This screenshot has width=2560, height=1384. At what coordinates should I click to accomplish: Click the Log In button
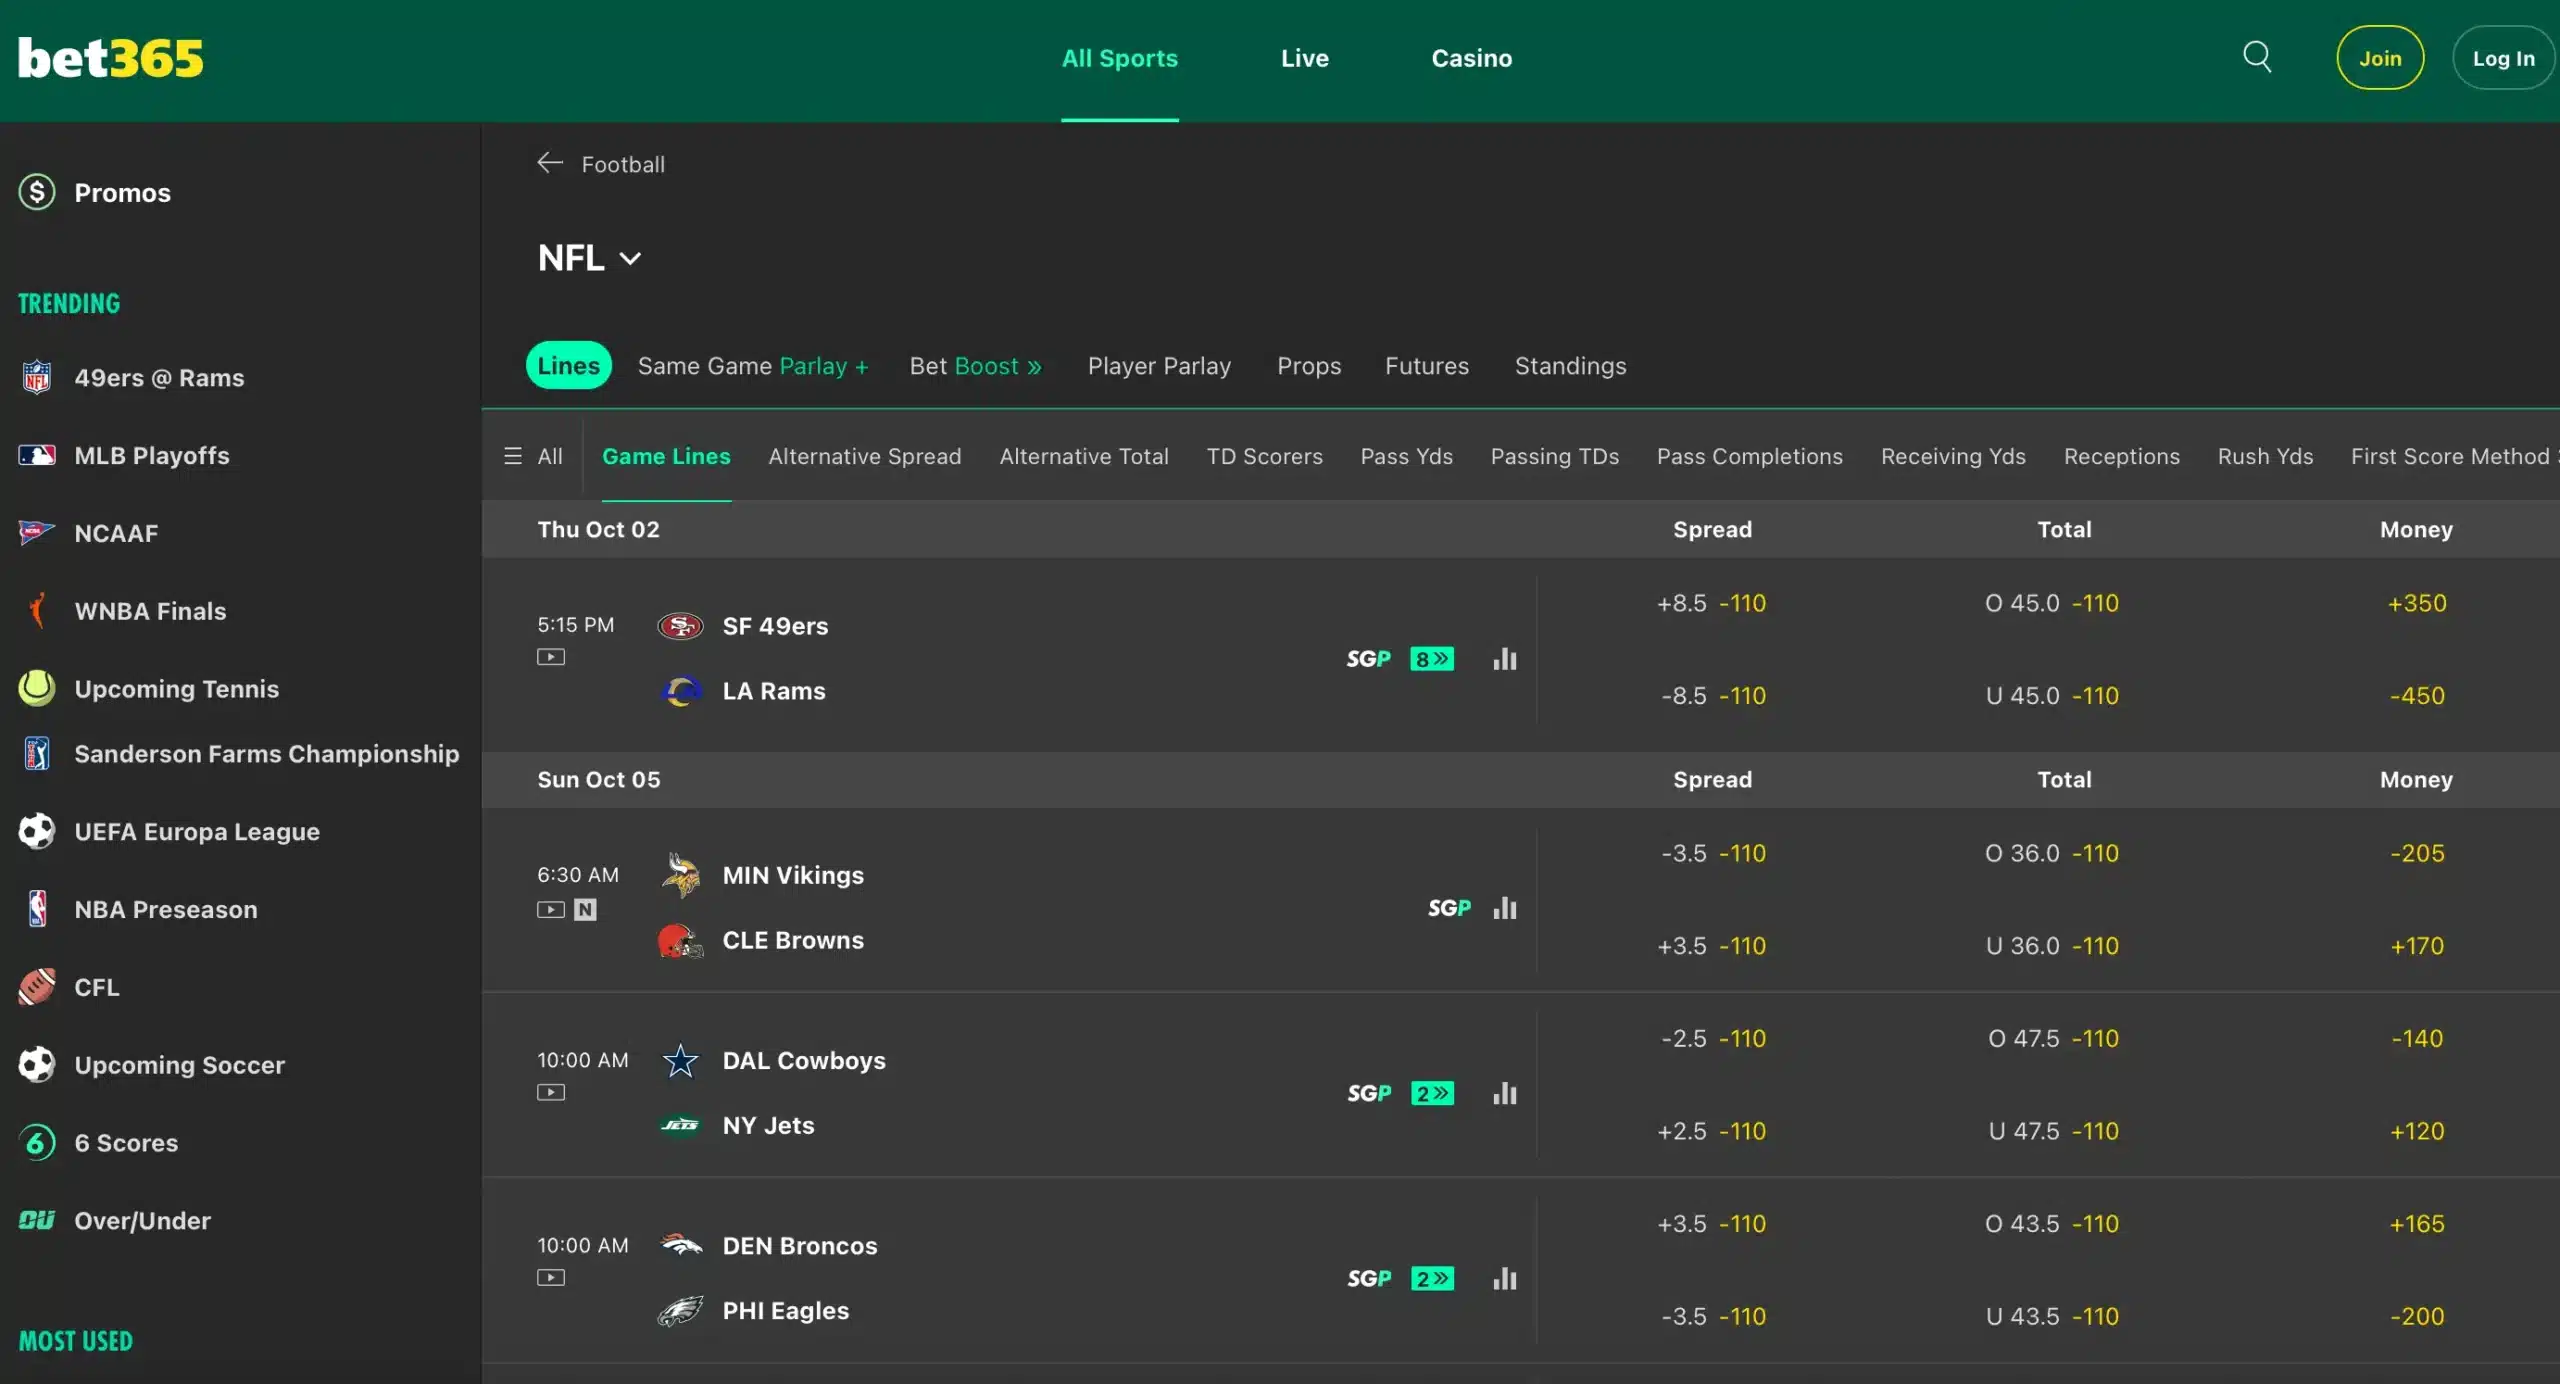[2502, 58]
